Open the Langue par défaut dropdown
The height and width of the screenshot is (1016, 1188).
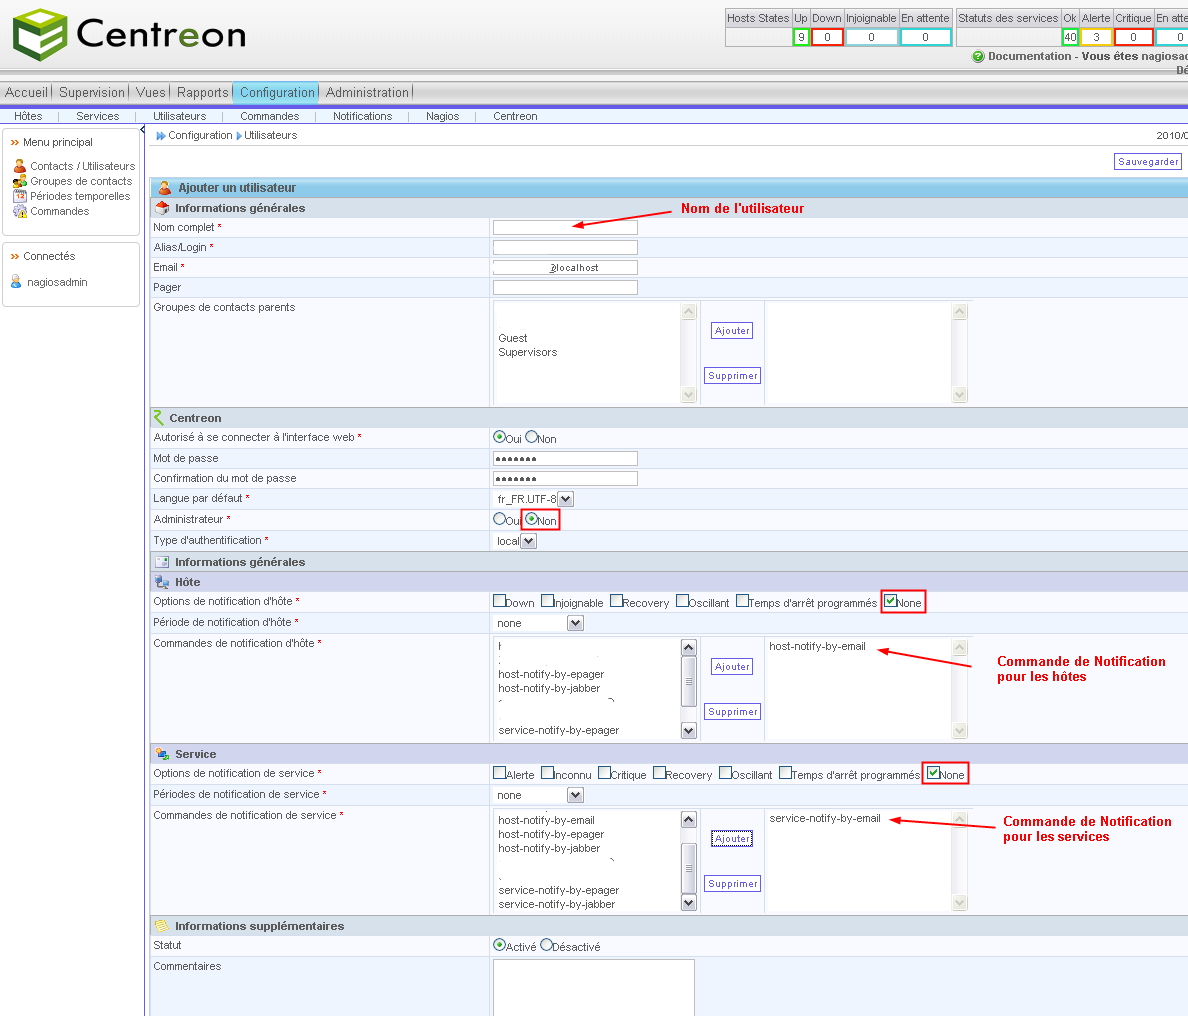565,499
